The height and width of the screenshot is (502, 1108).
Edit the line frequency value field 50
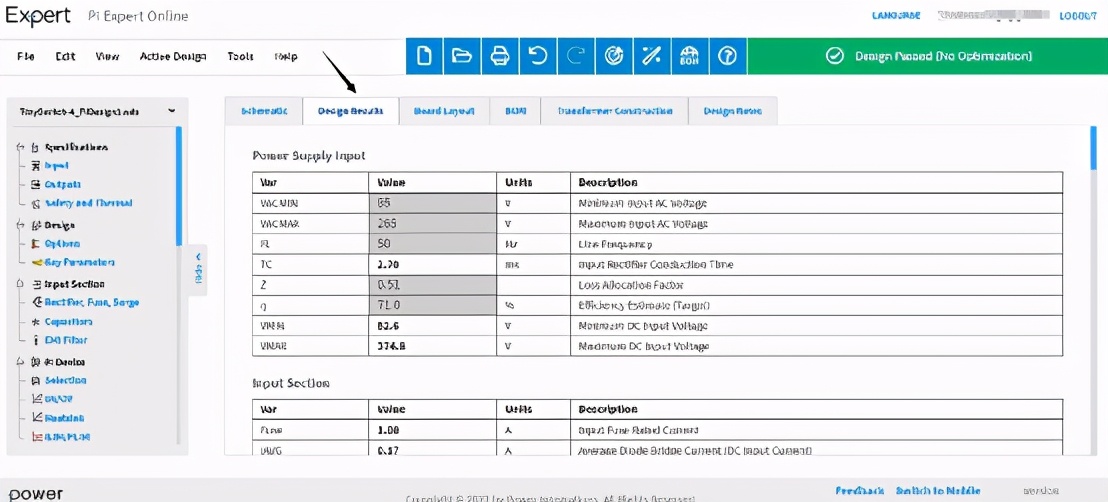[x=432, y=244]
